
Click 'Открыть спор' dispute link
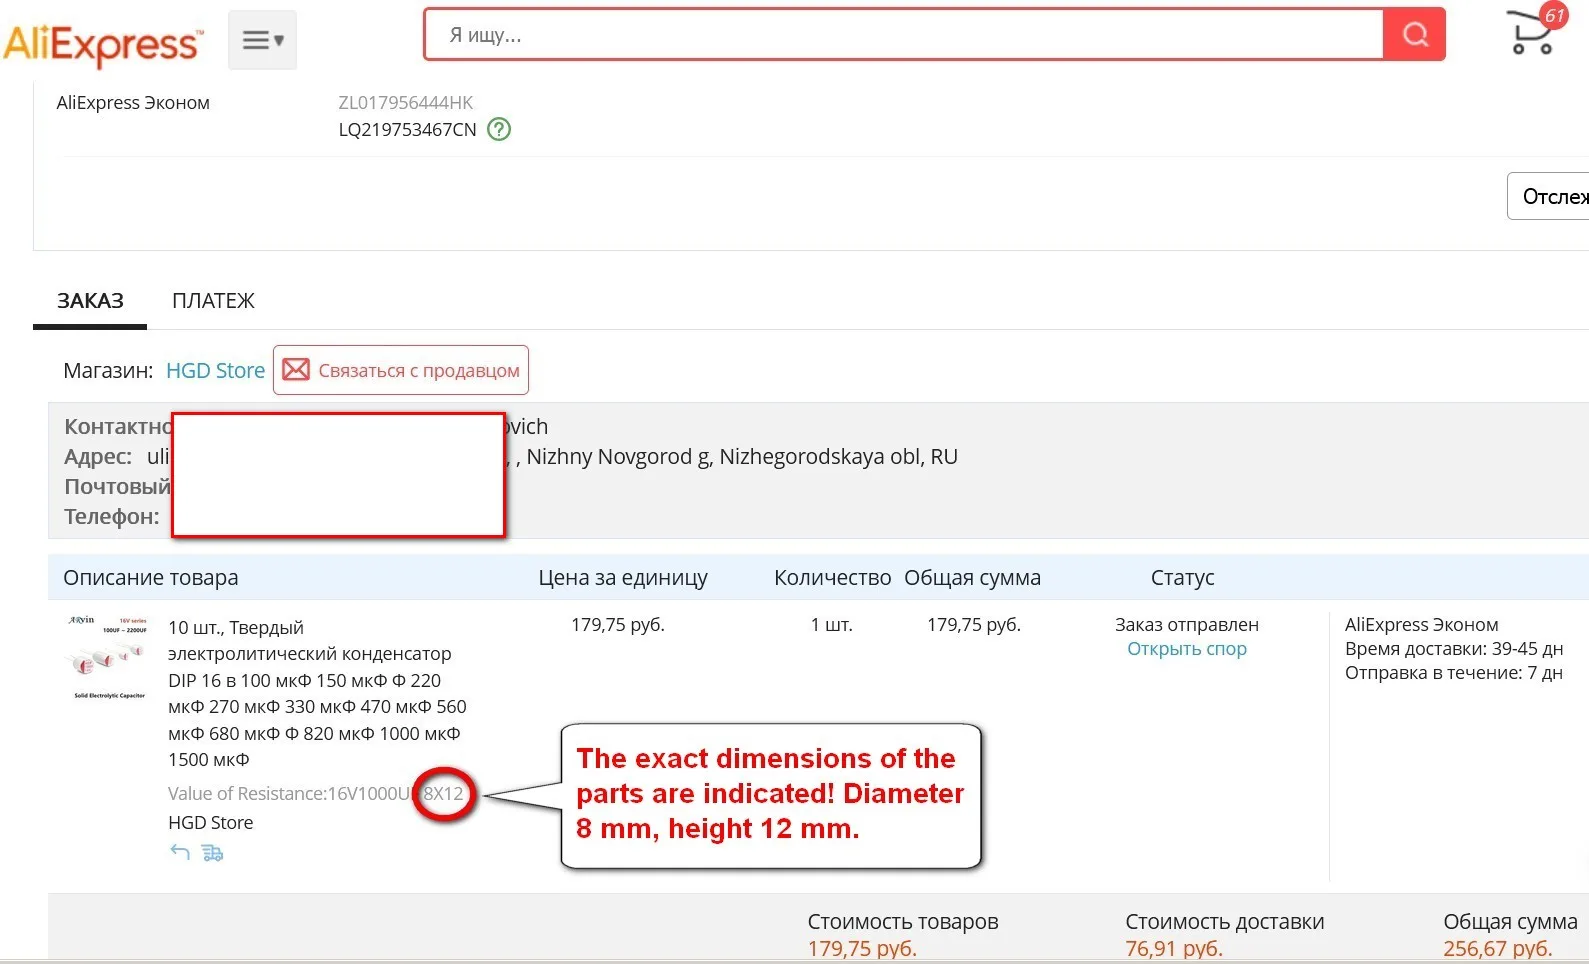1187,649
